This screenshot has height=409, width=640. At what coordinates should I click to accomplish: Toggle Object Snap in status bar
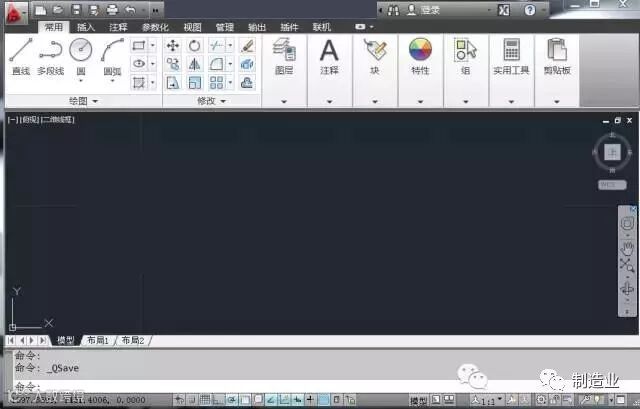click(245, 400)
